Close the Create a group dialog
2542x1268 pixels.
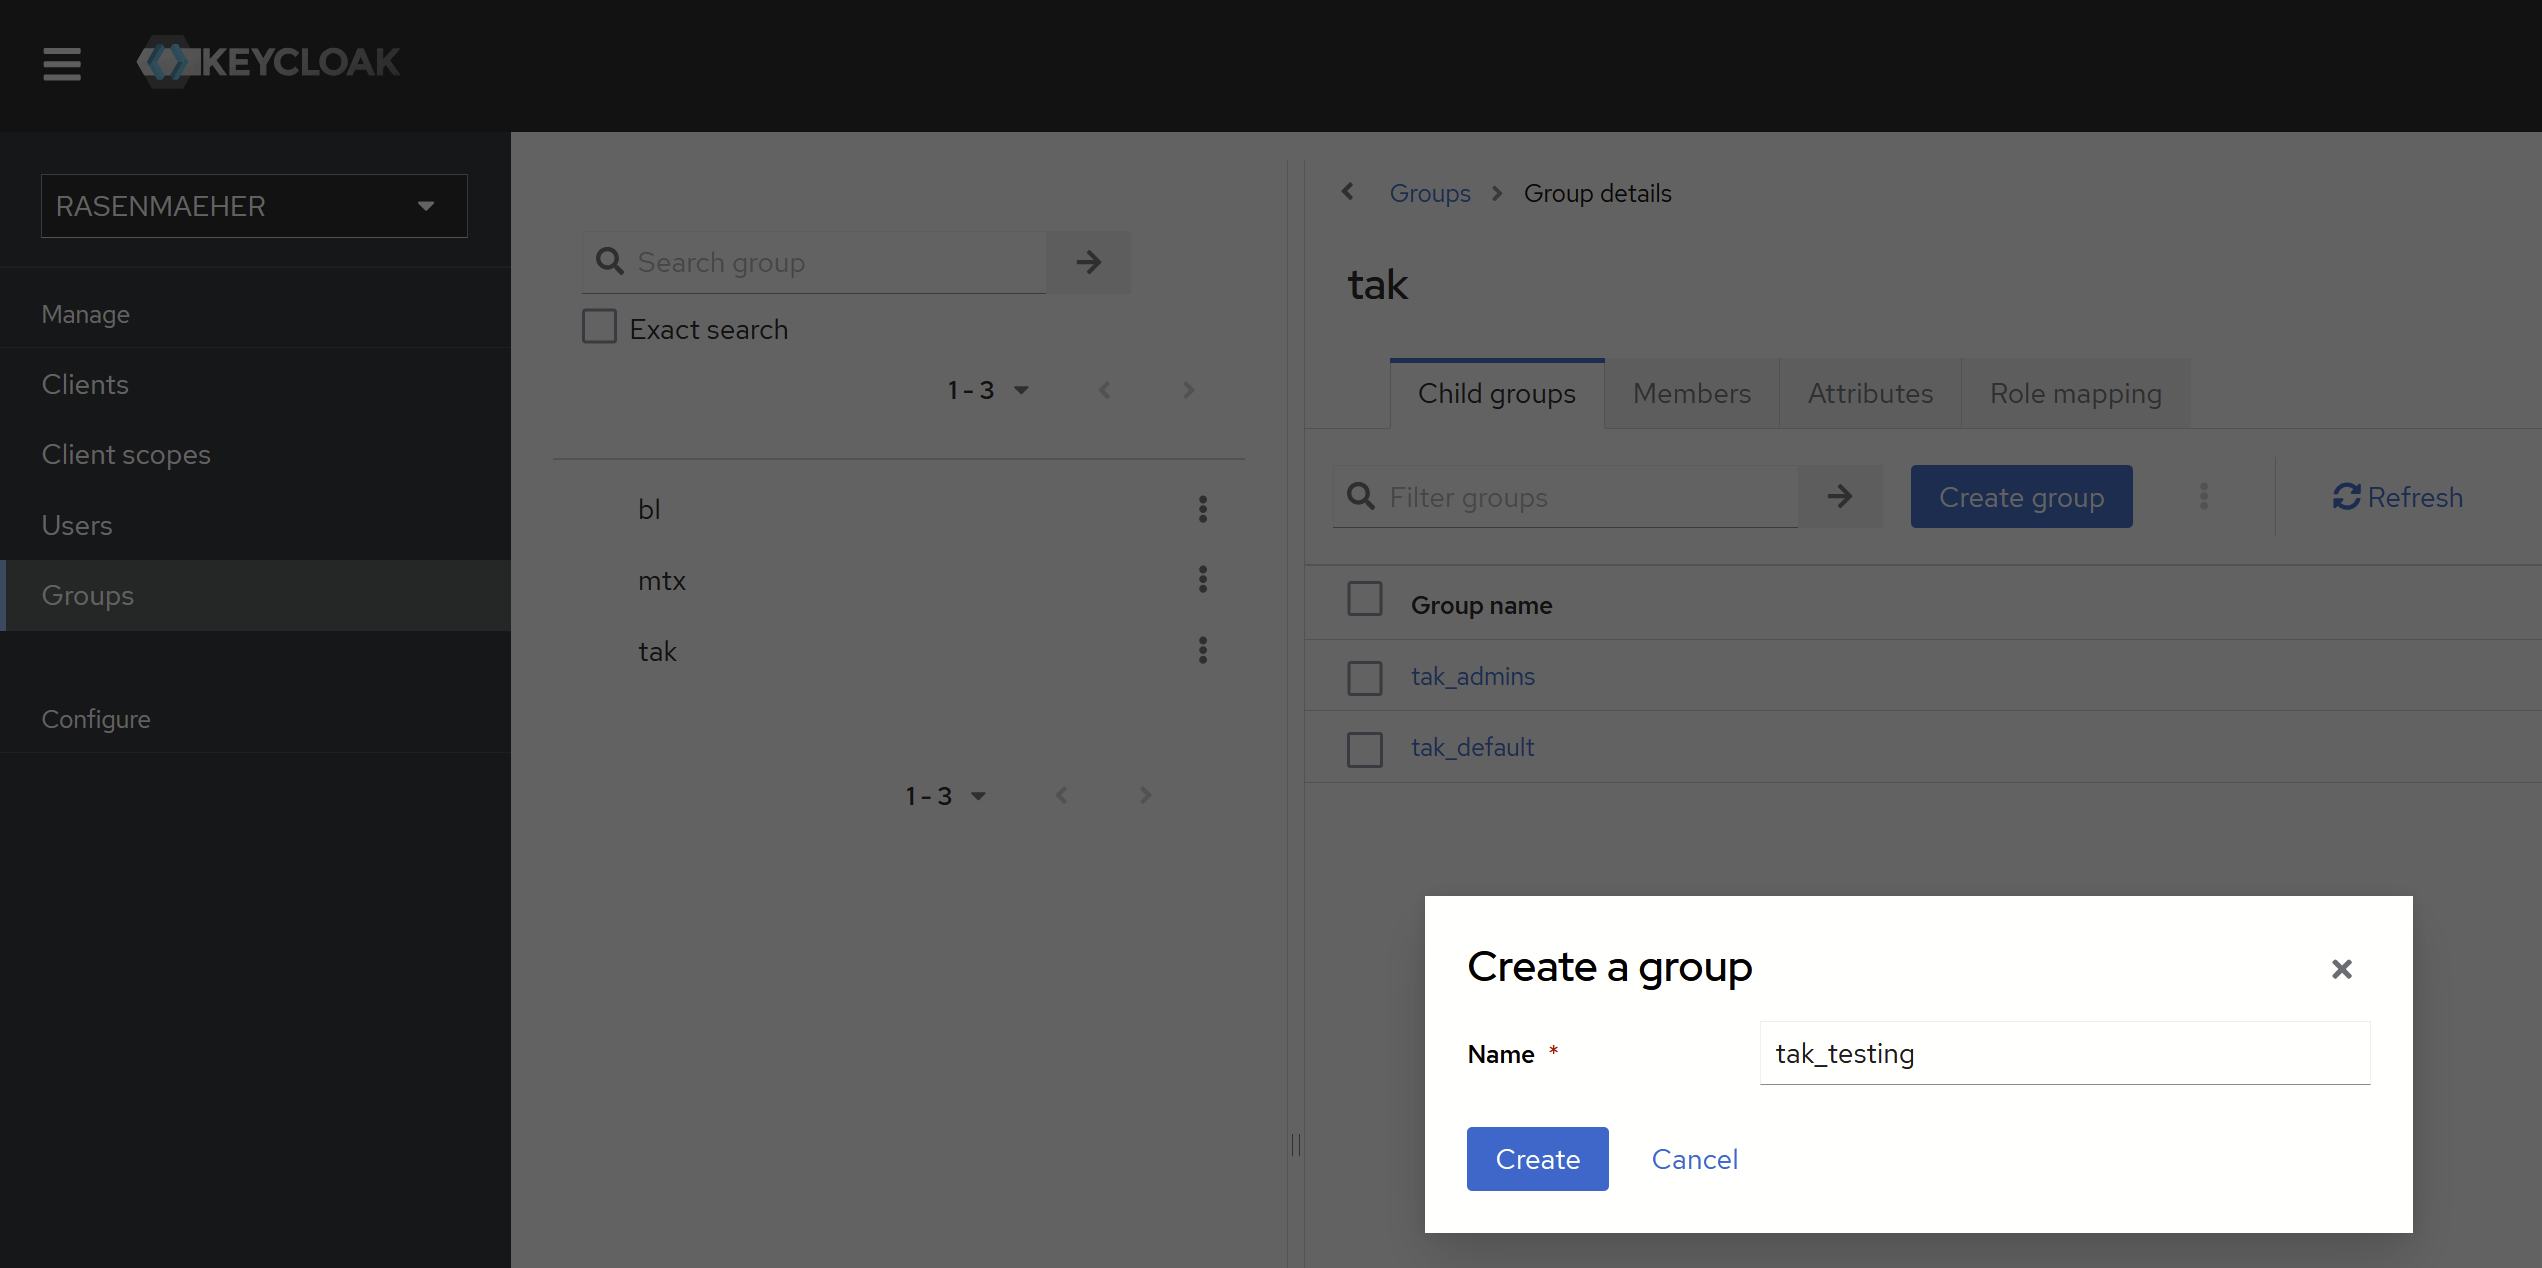(2341, 968)
